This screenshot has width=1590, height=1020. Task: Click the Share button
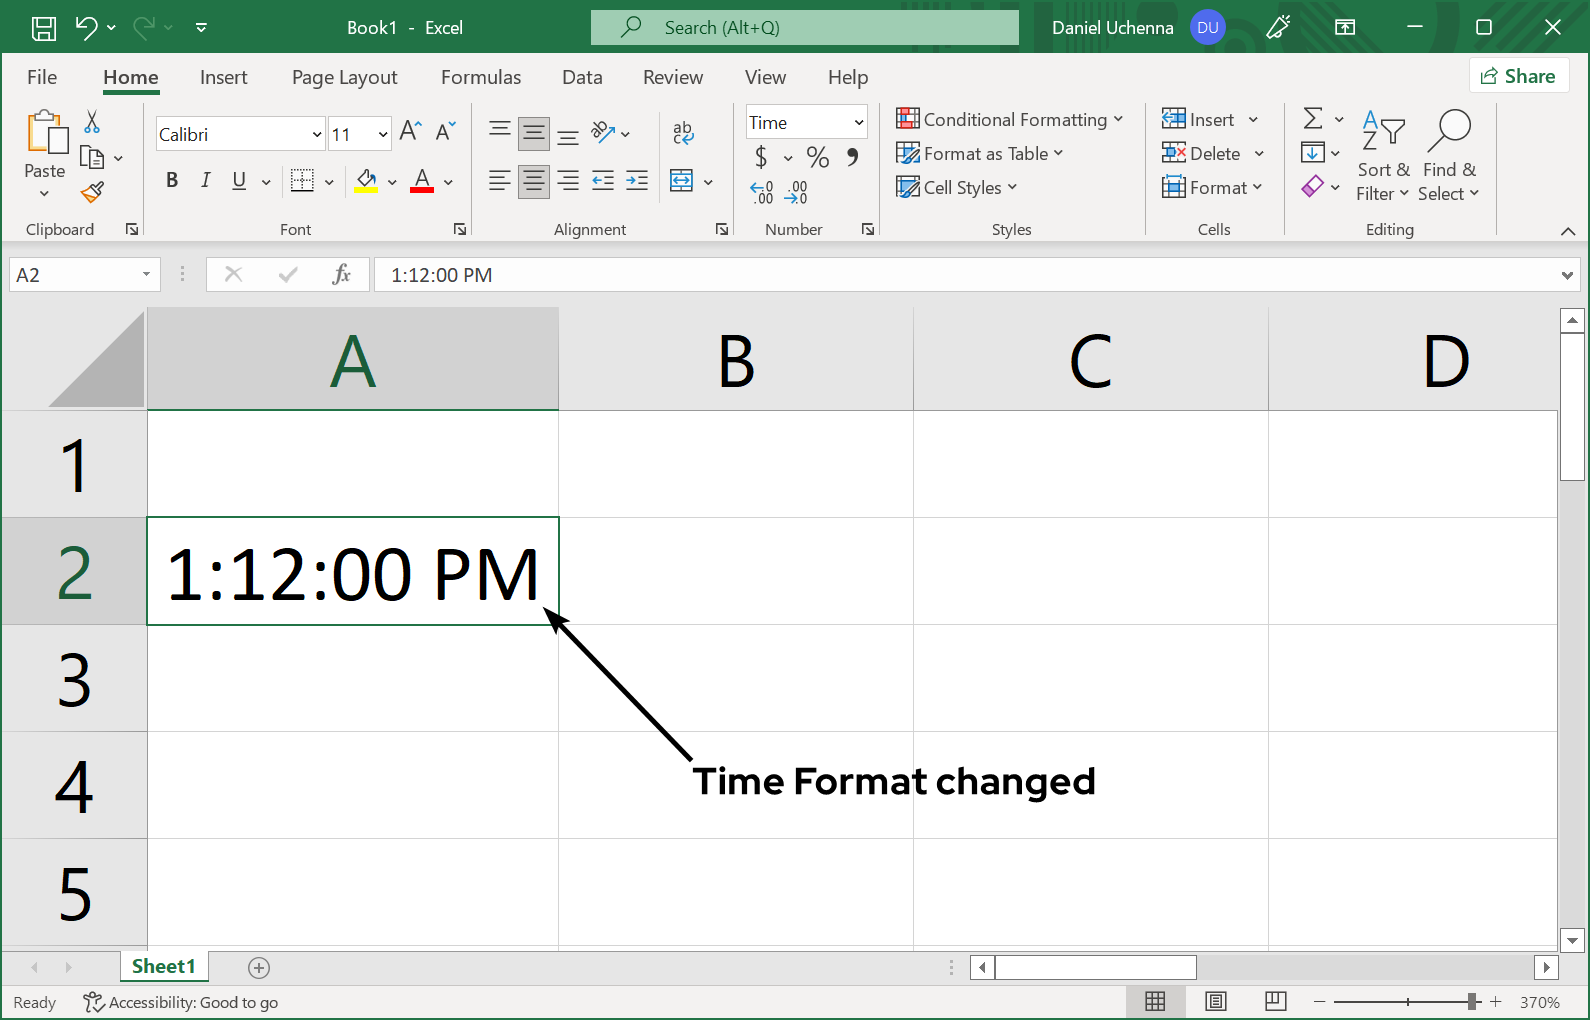(x=1518, y=76)
